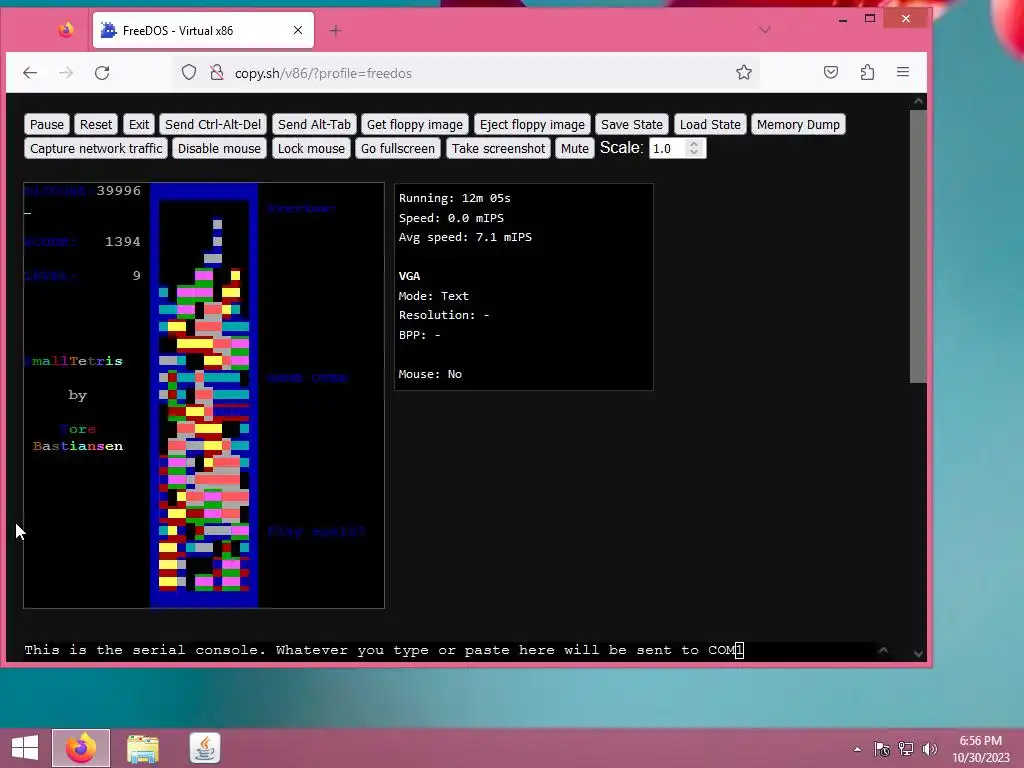Open the Extensions puzzle icon
The height and width of the screenshot is (768, 1024).
(867, 72)
